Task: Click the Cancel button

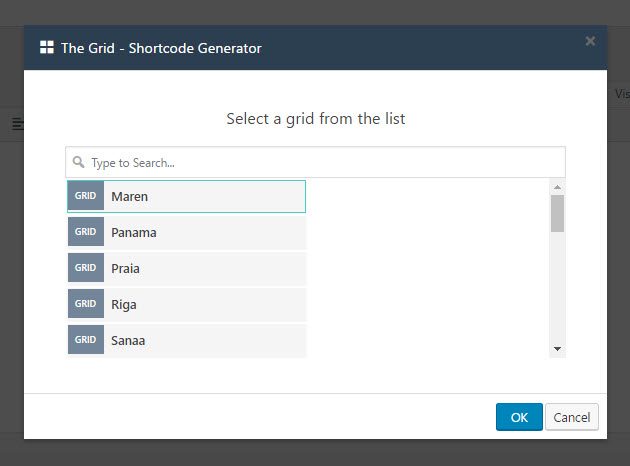Action: pos(572,417)
